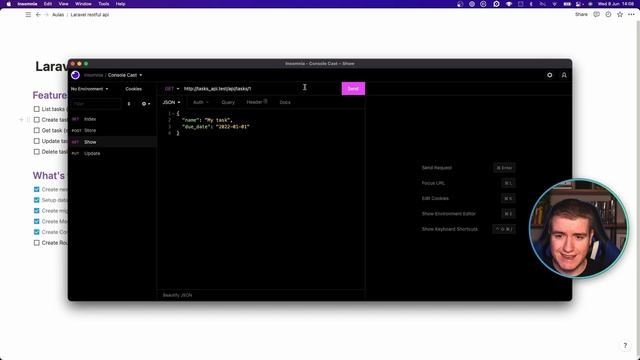Check the 'List tasks' Notion checkbox
This screenshot has width=640, height=360.
click(x=37, y=109)
